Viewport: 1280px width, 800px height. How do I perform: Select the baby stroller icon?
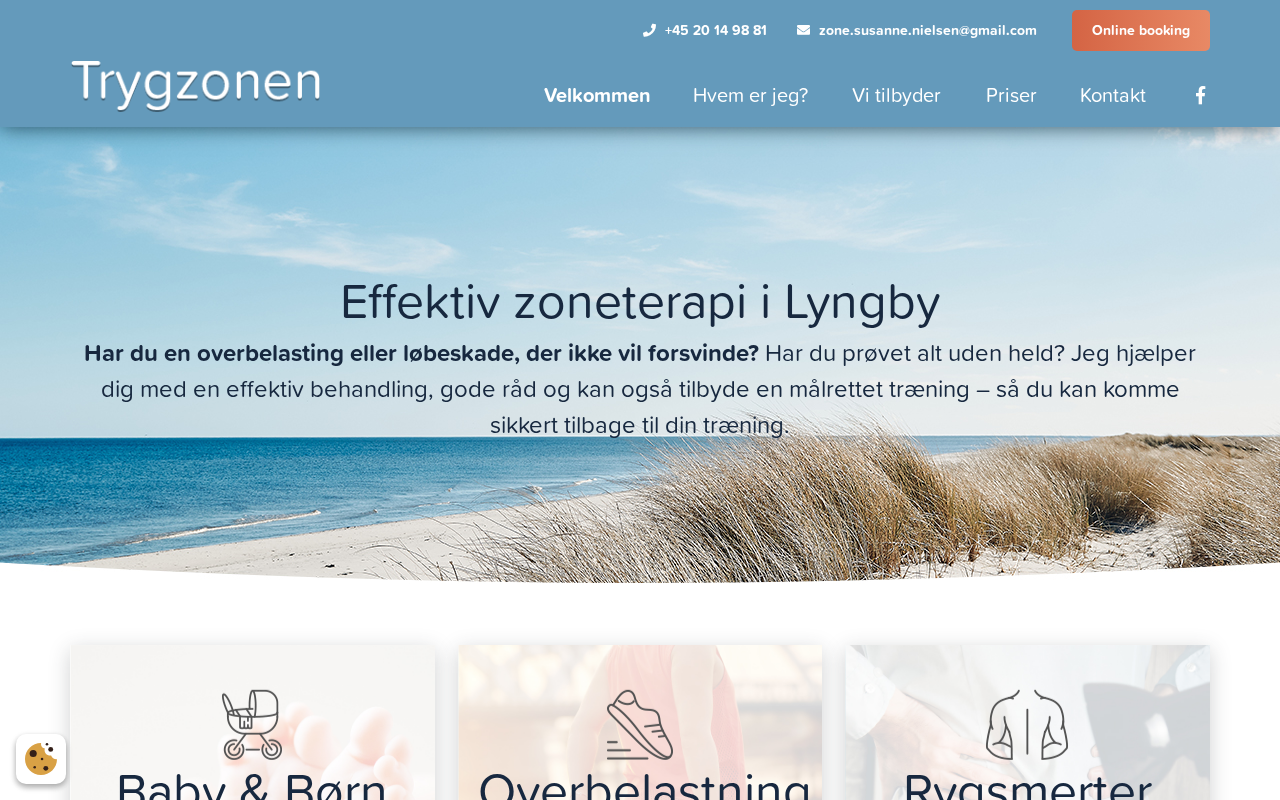point(252,725)
